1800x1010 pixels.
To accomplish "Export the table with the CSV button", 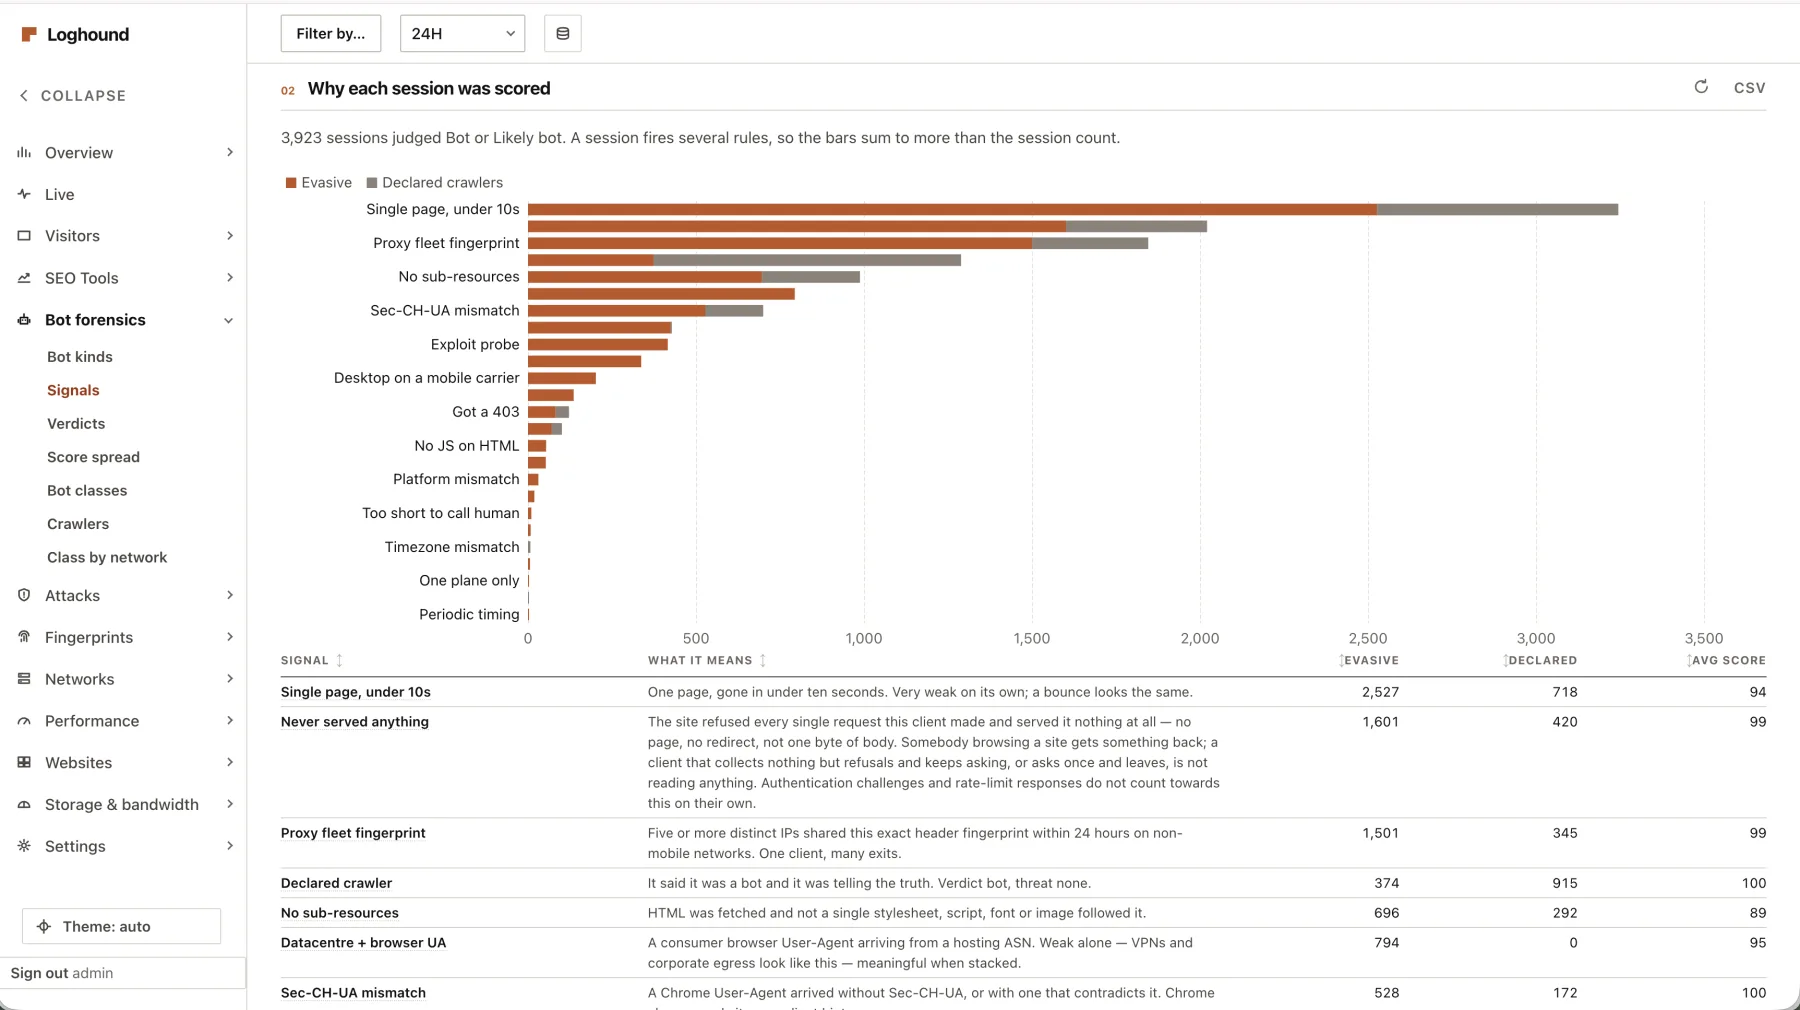I will (x=1749, y=88).
